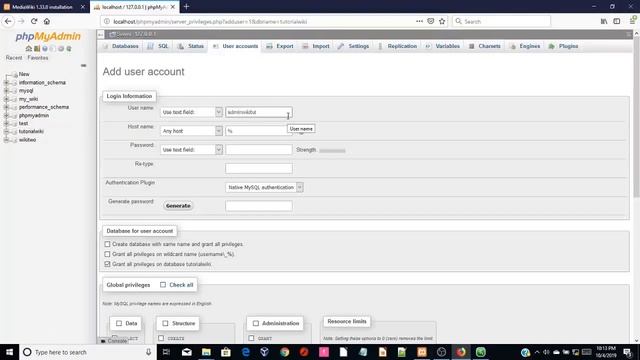Open the Password 'Use text field' dropdown
This screenshot has width=640, height=360.
(x=191, y=150)
